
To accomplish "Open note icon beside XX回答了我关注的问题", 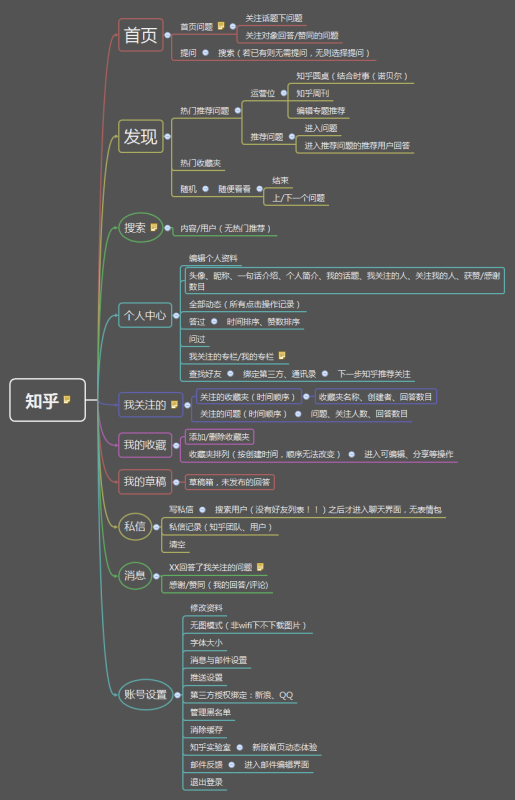I will click(x=260, y=567).
